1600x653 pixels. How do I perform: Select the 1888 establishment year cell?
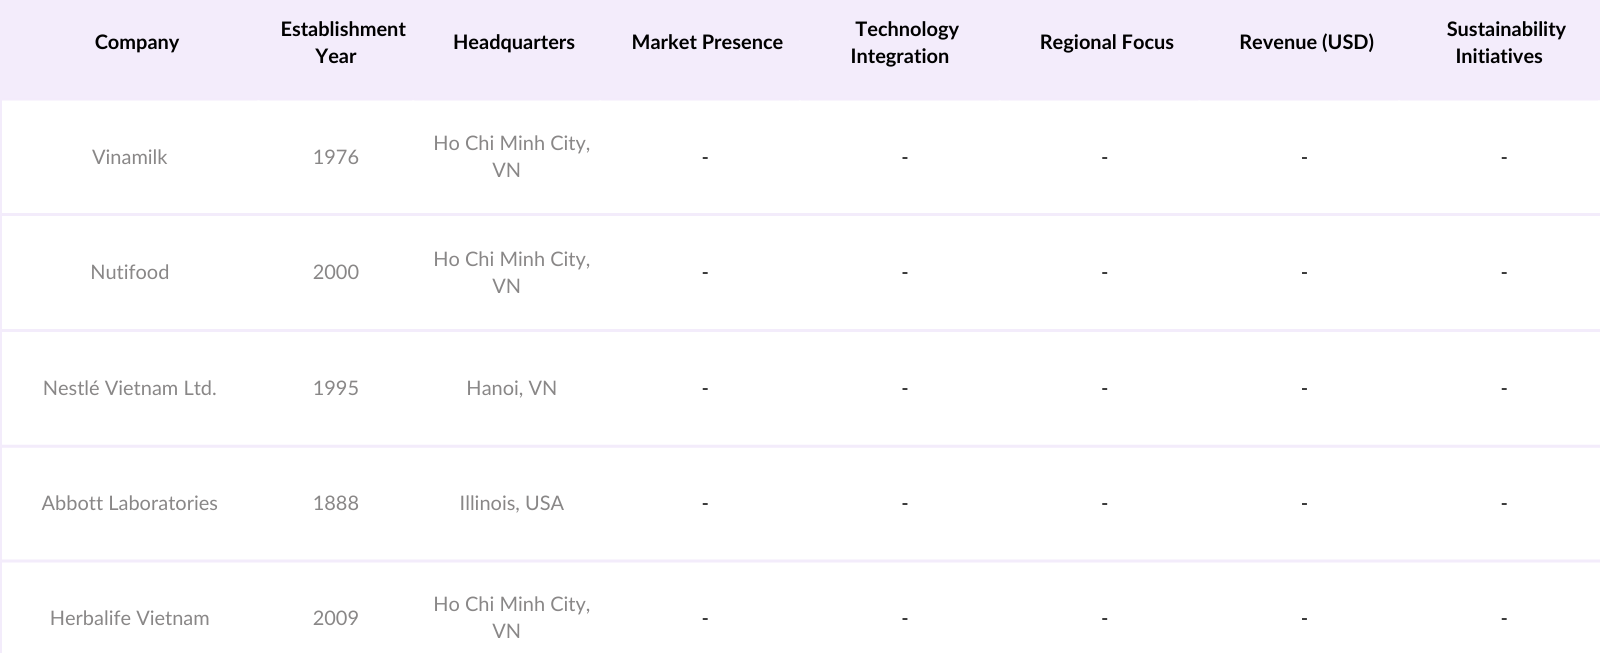(x=336, y=503)
